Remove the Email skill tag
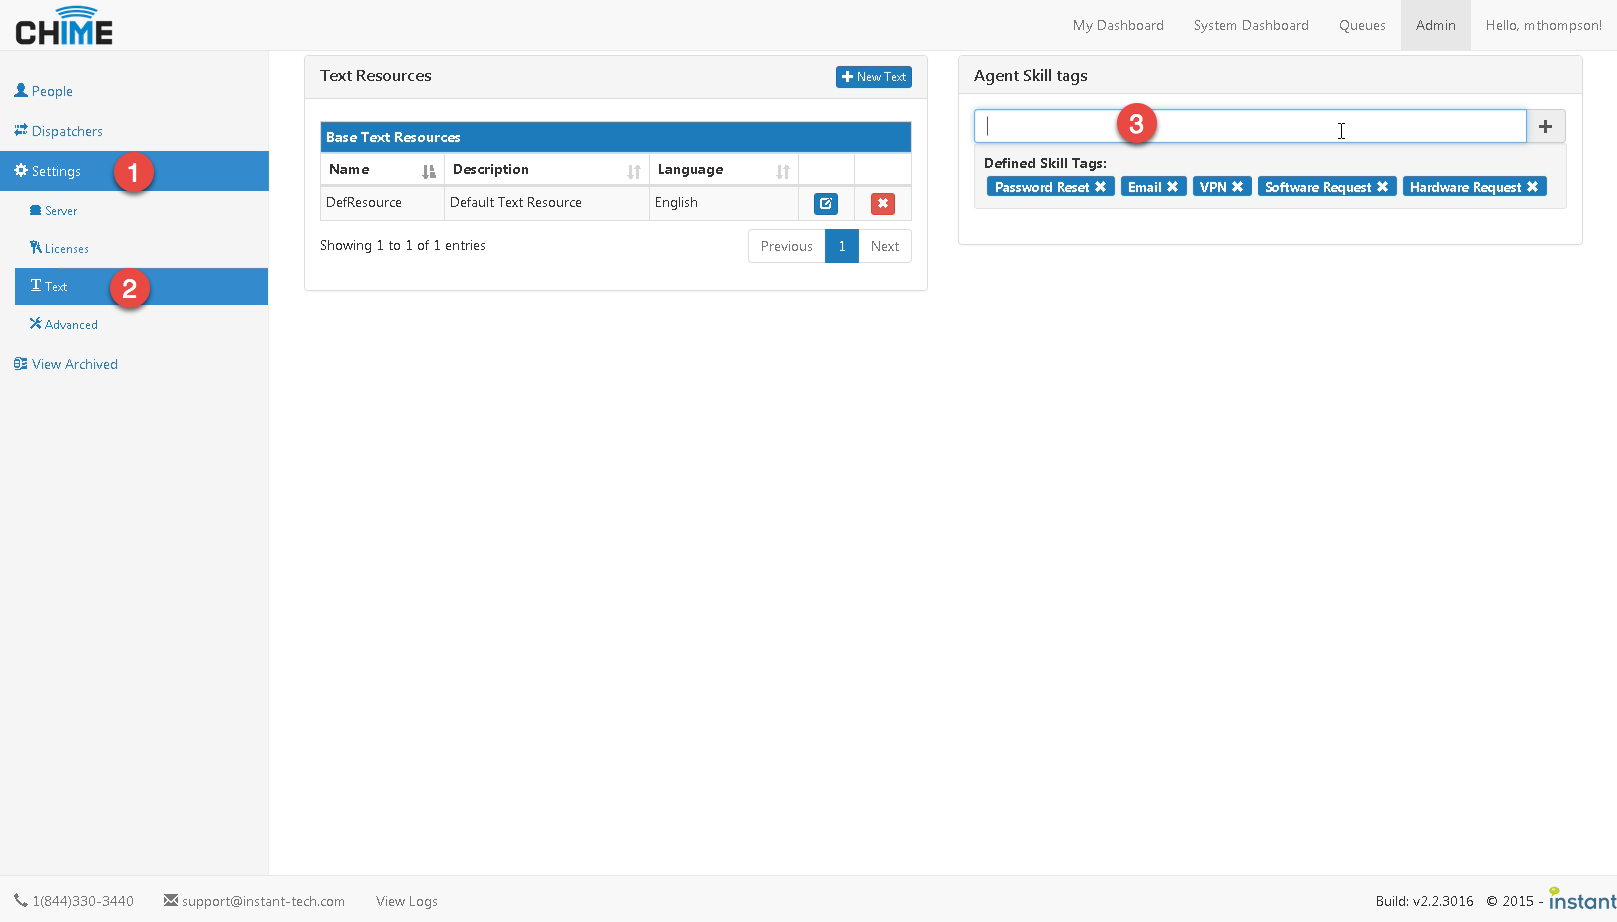The width and height of the screenshot is (1617, 922). [x=1172, y=187]
